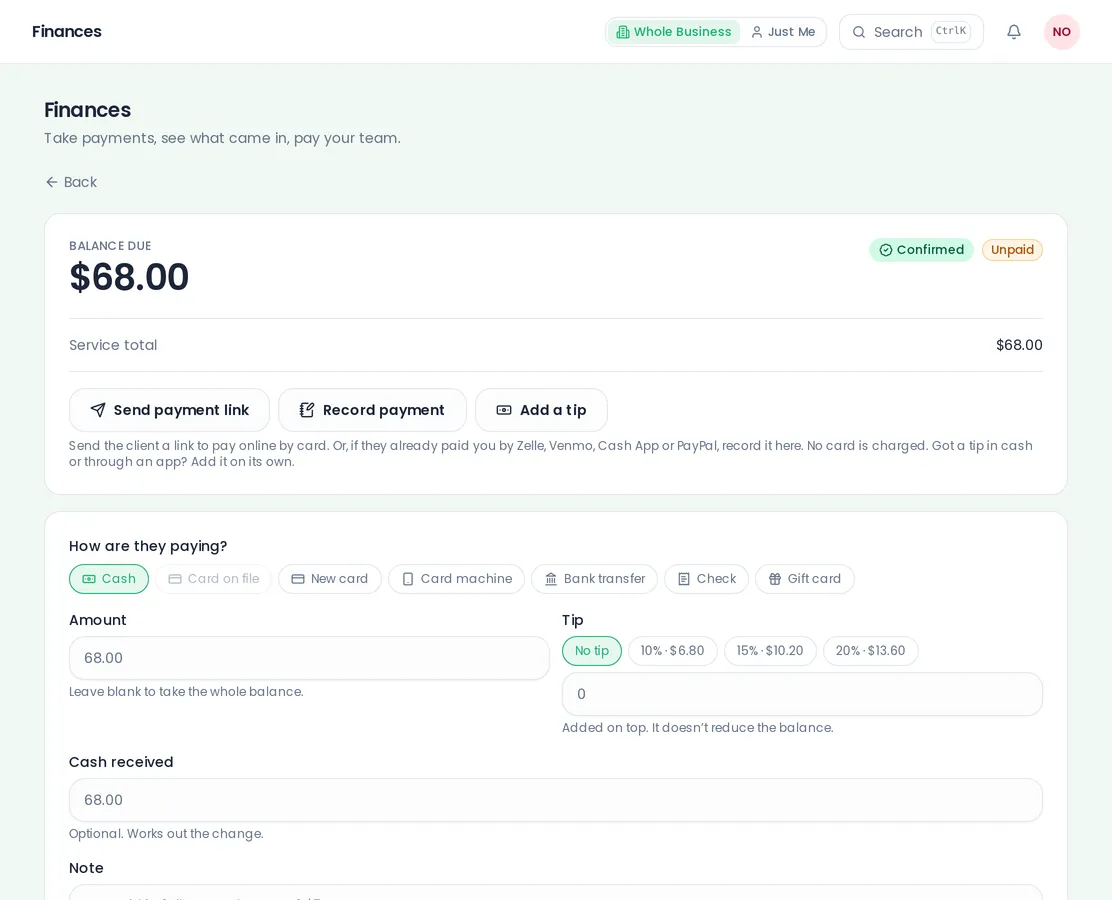Screen dimensions: 1112x900
Task: Click the Confirmed checkmark icon
Action: [x=885, y=250]
